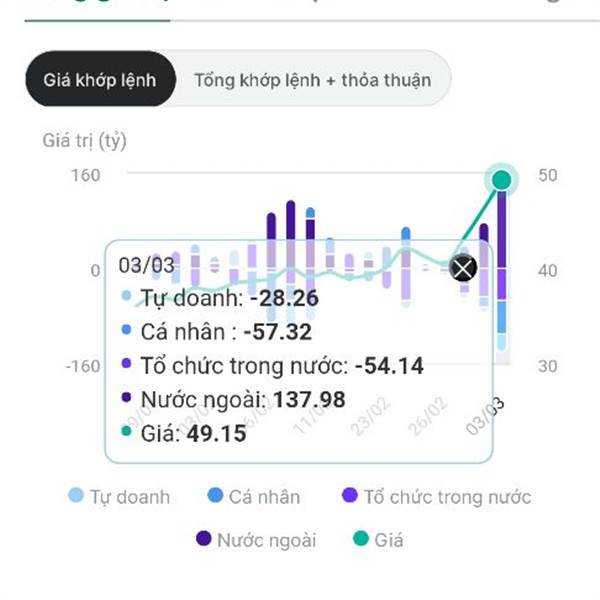Click the Giá trị (tỷ) axis title
The width and height of the screenshot is (600, 600).
tap(85, 141)
